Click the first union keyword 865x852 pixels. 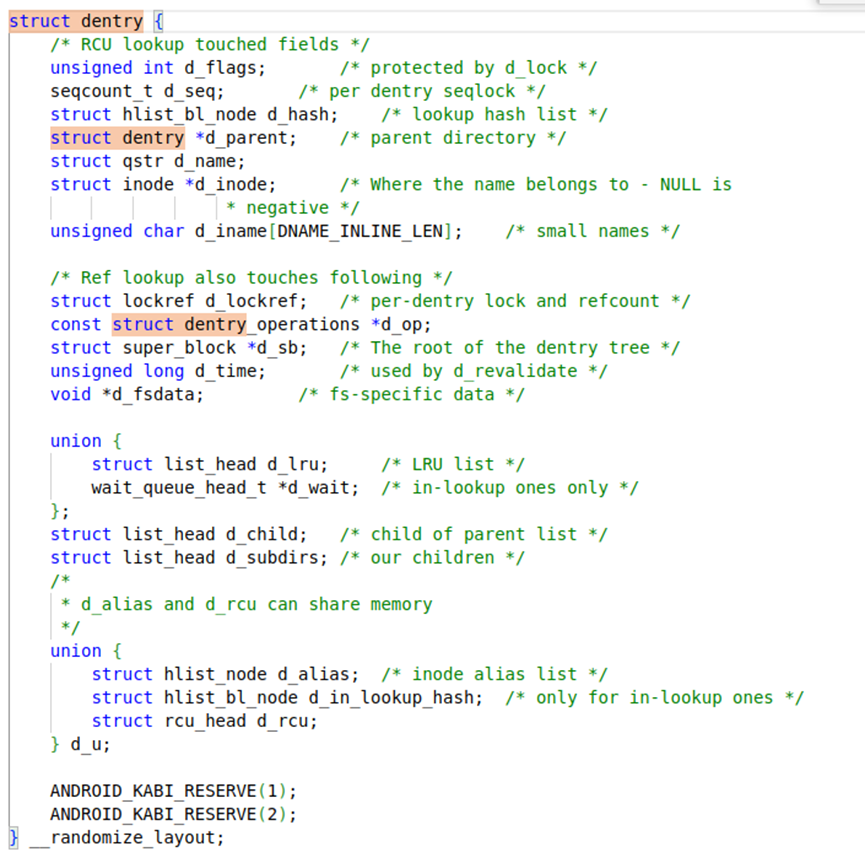[76, 441]
